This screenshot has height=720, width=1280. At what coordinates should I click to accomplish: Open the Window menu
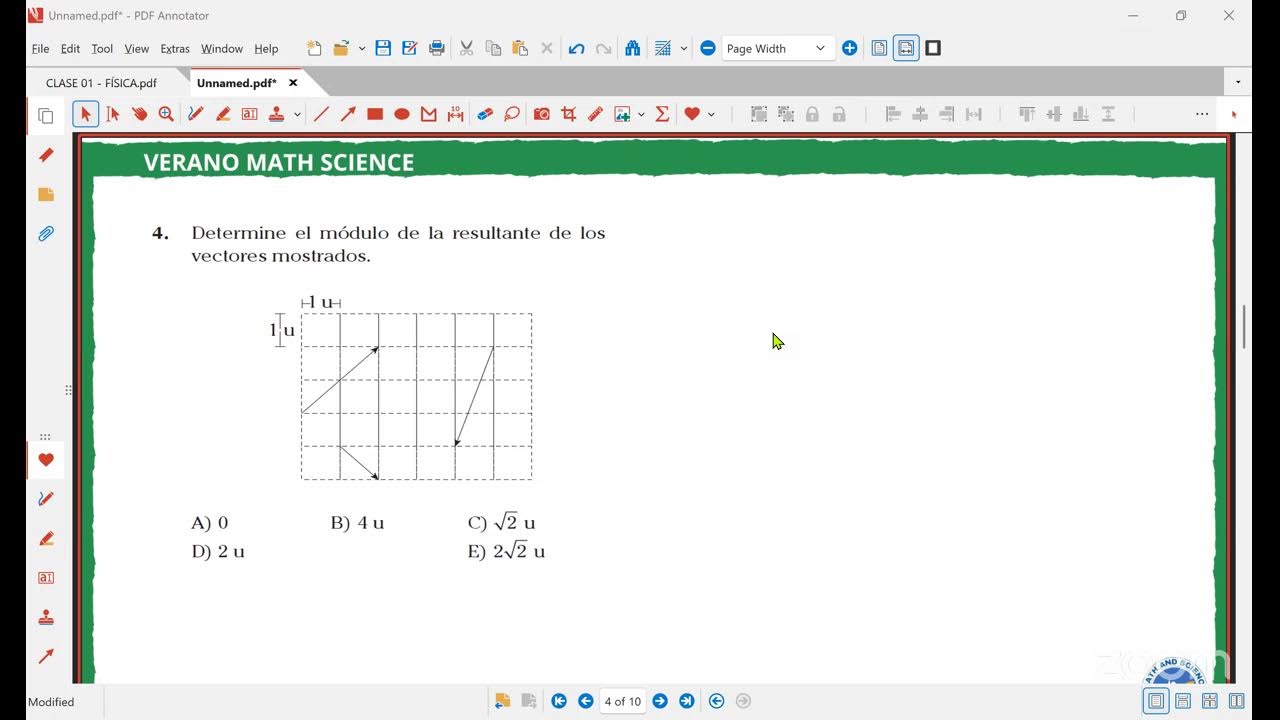pos(222,48)
